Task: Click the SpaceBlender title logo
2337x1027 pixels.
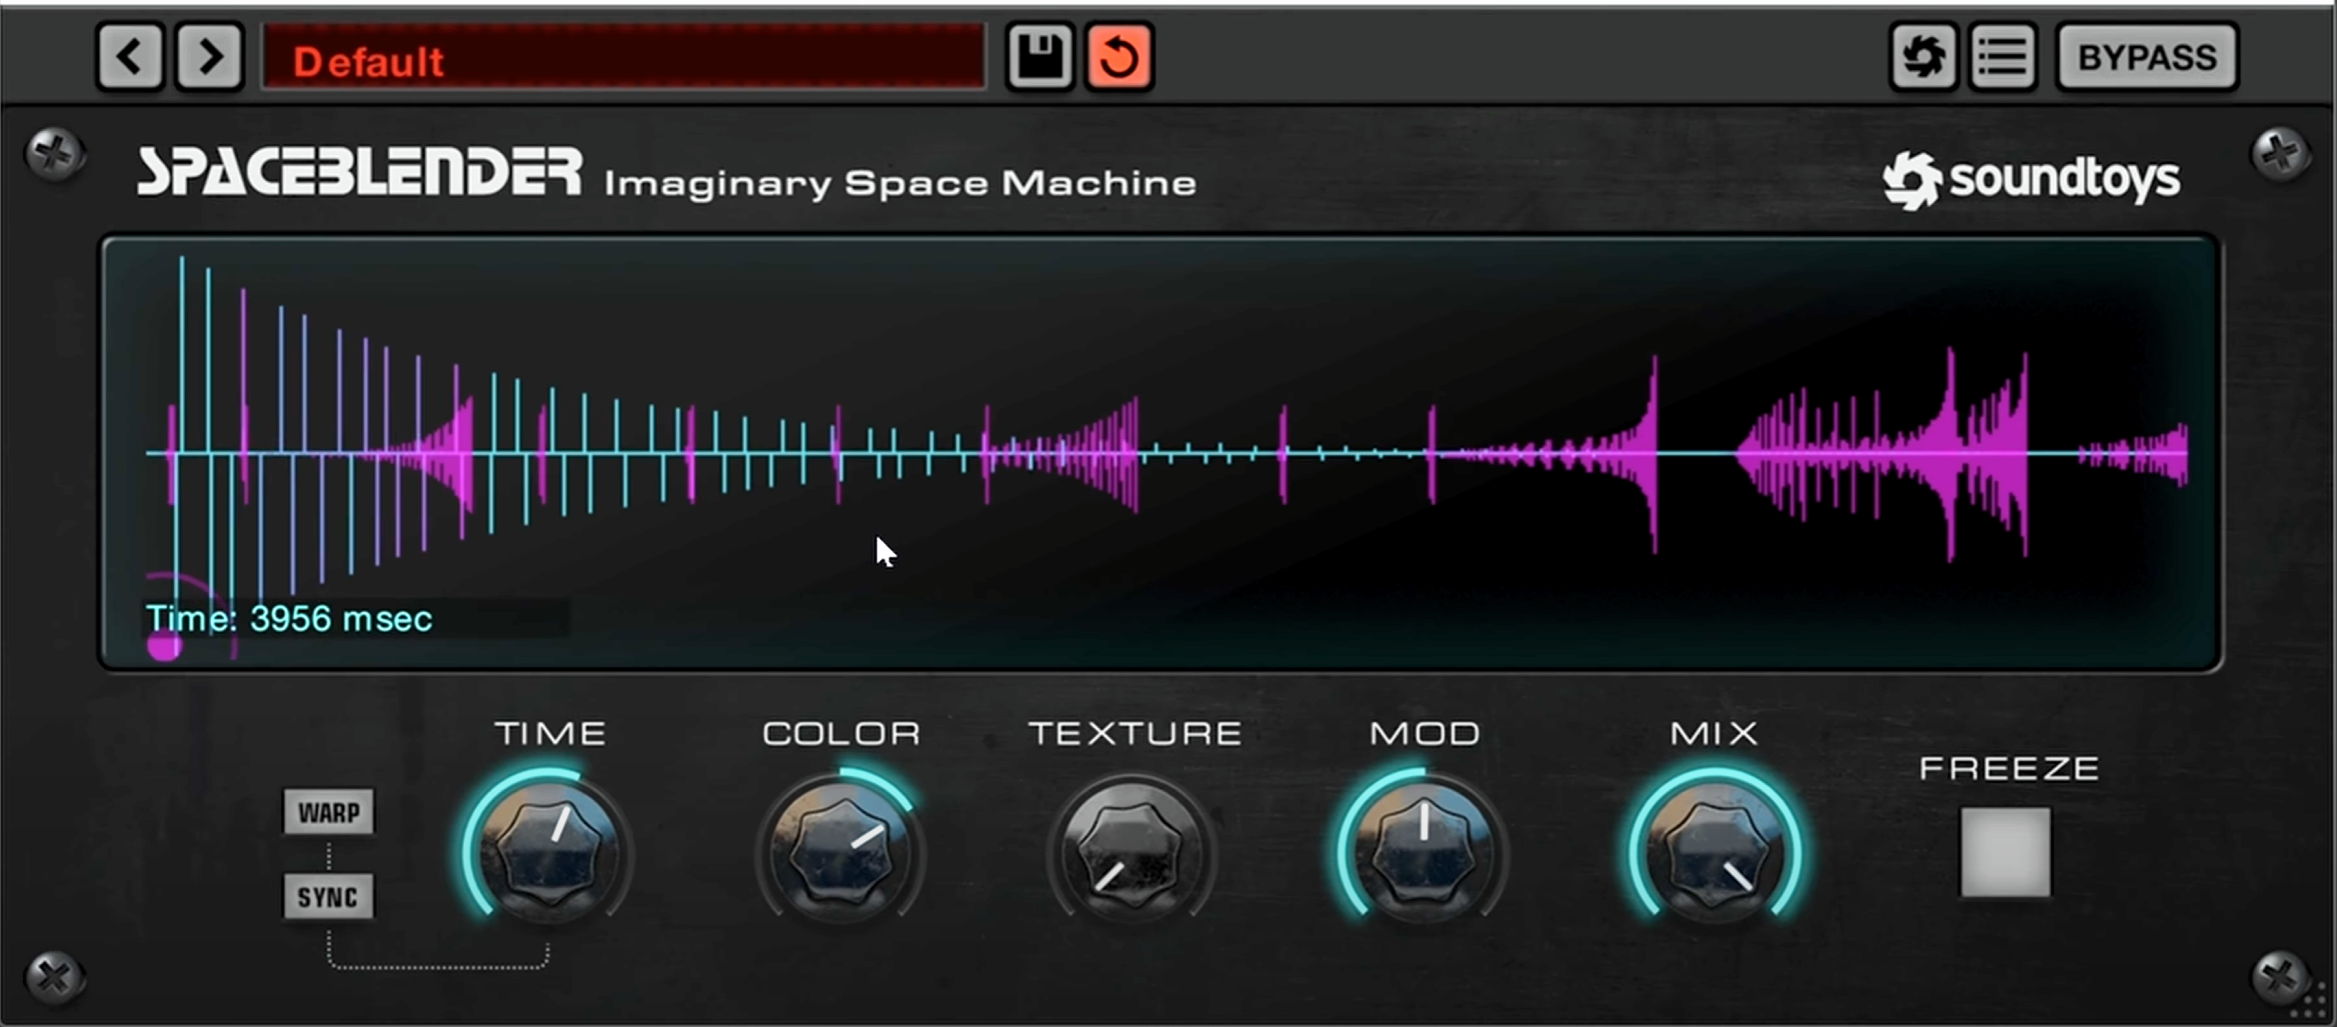Action: click(359, 172)
